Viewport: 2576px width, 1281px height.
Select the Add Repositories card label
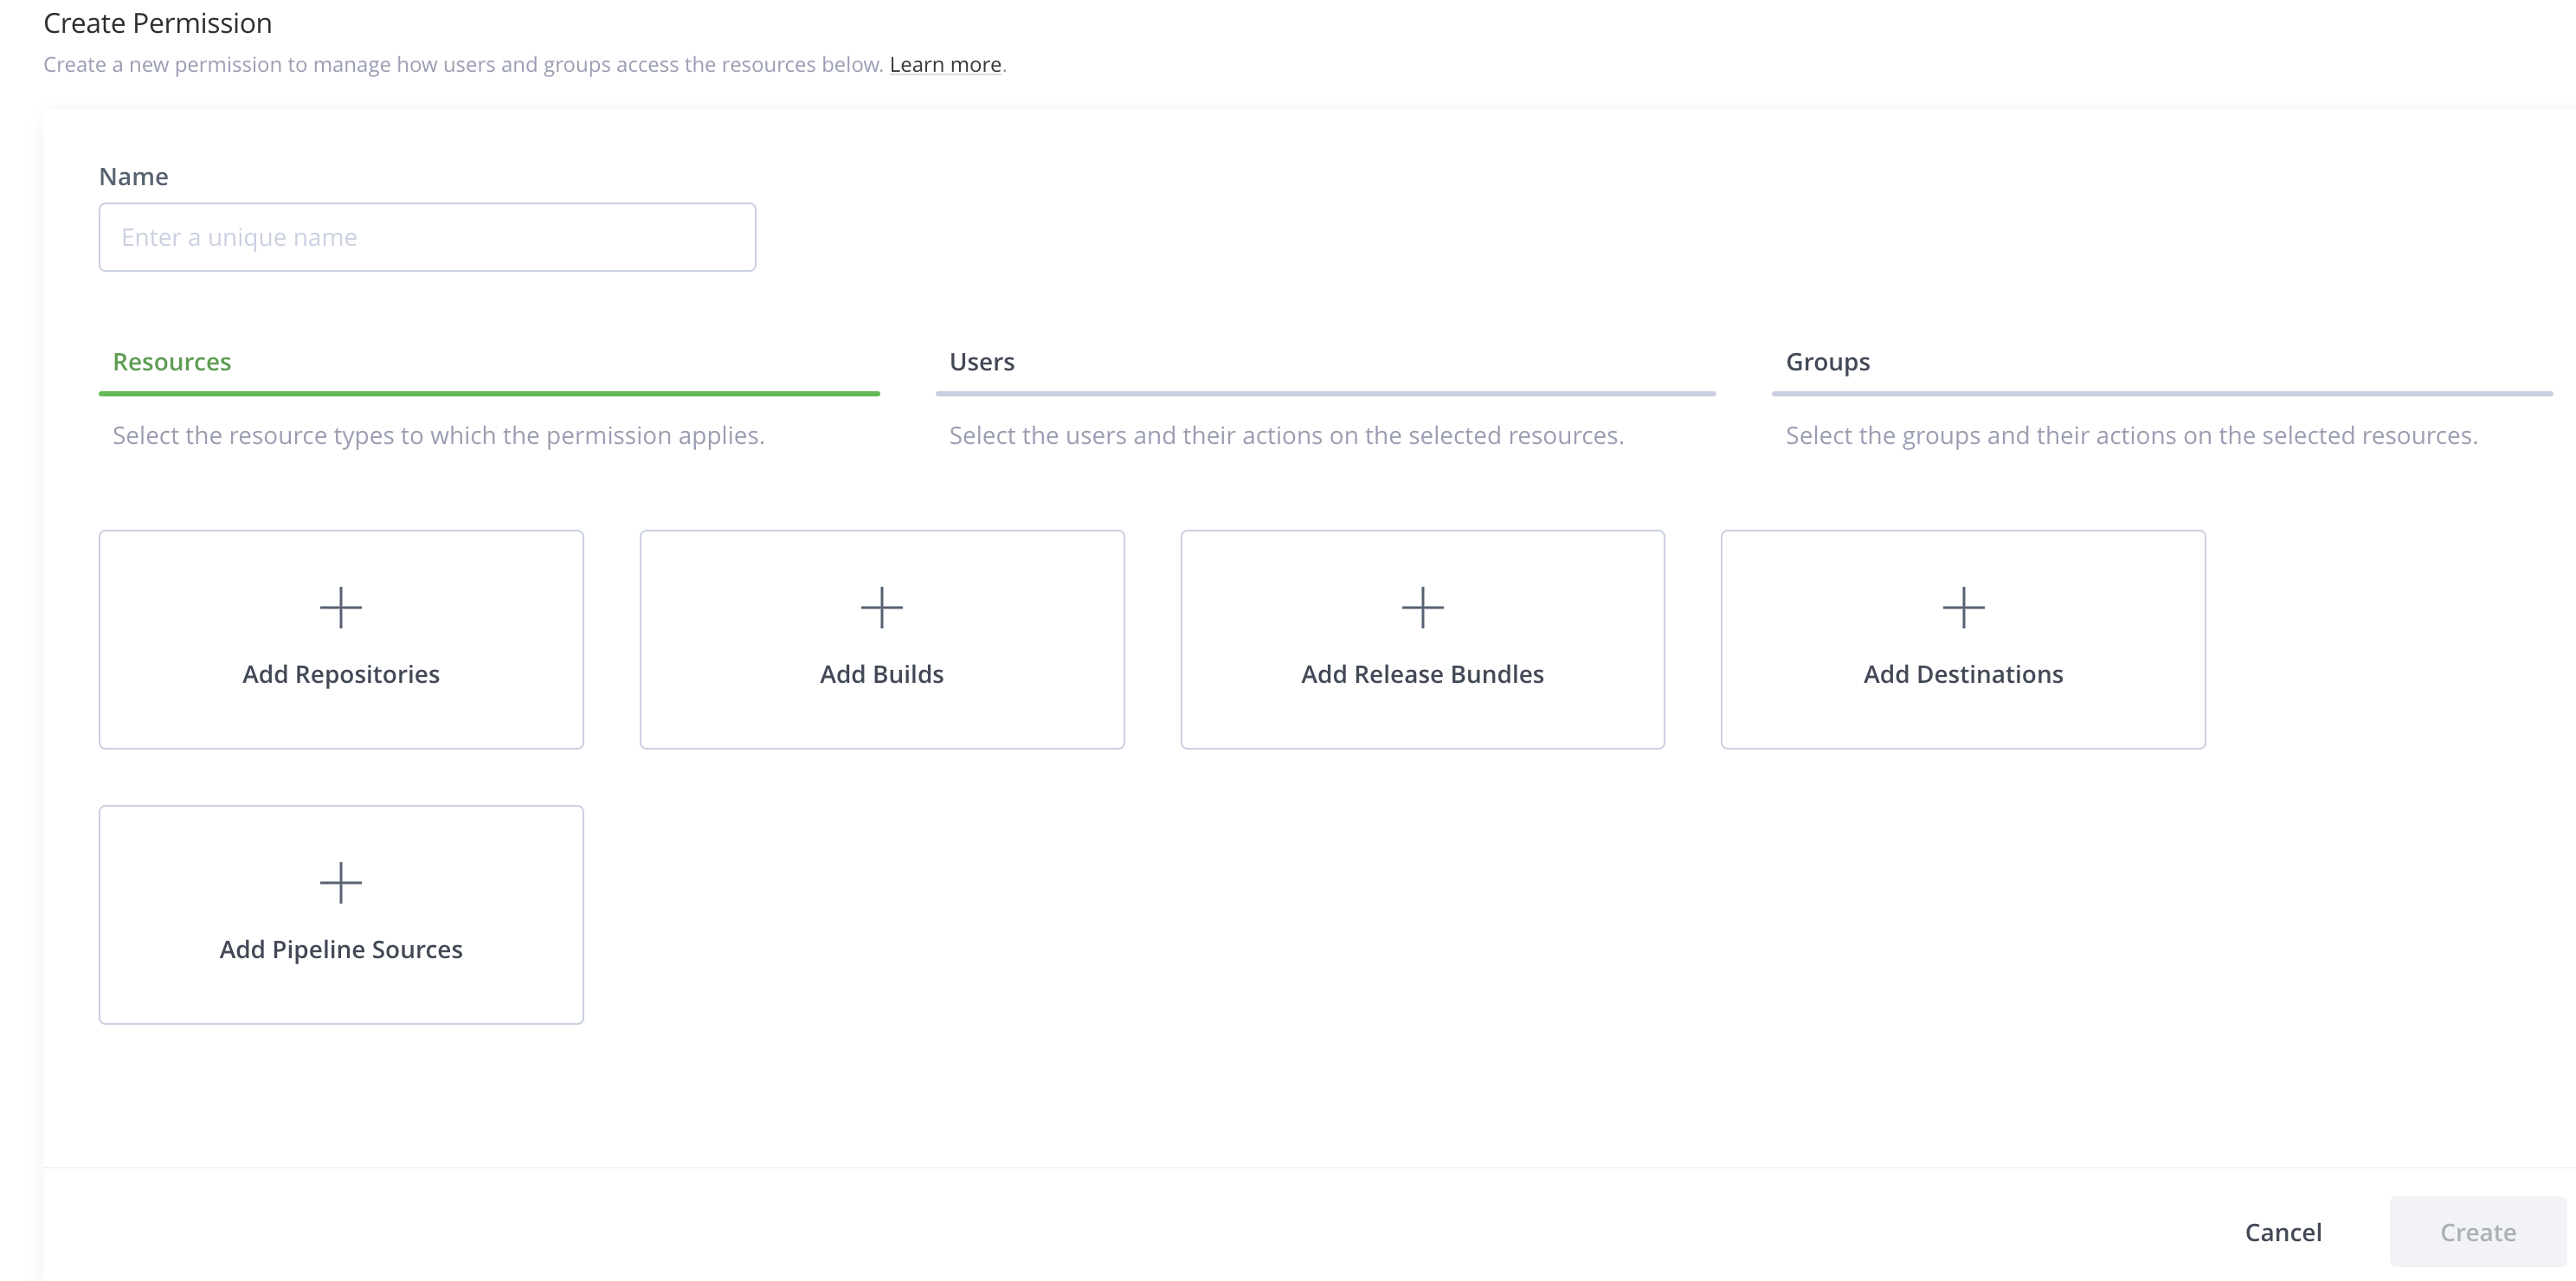point(340,674)
